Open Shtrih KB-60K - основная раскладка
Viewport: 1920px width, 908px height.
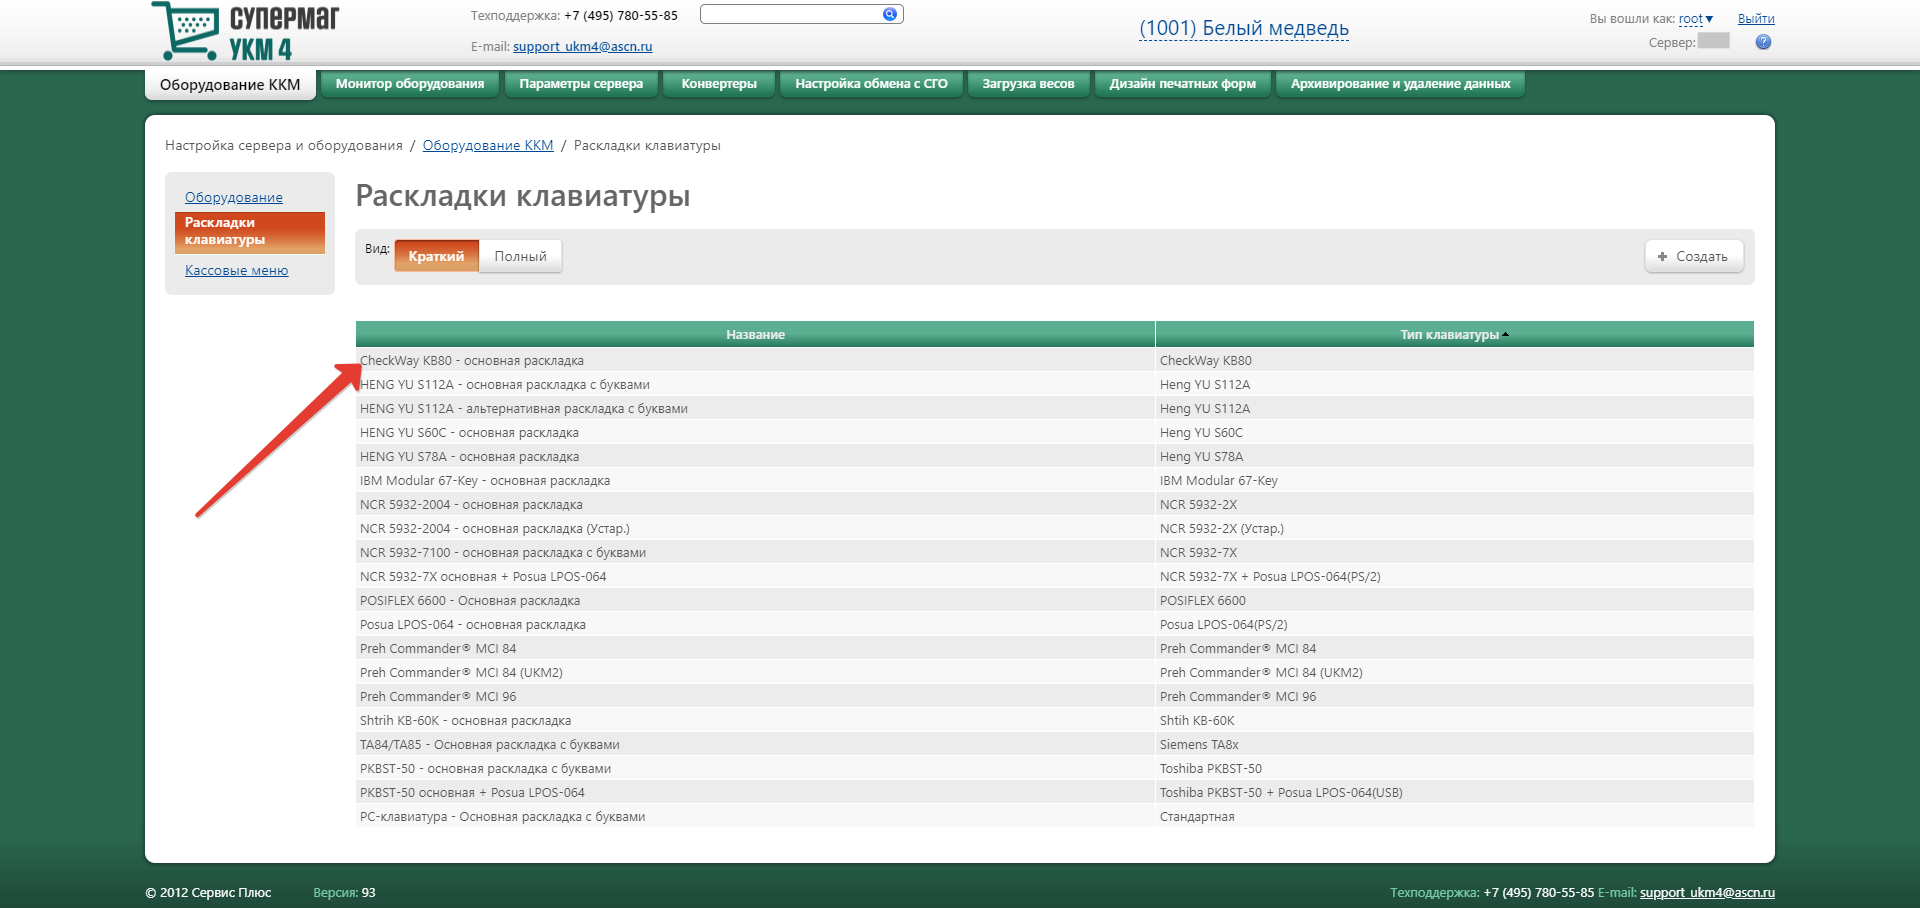[x=755, y=720]
